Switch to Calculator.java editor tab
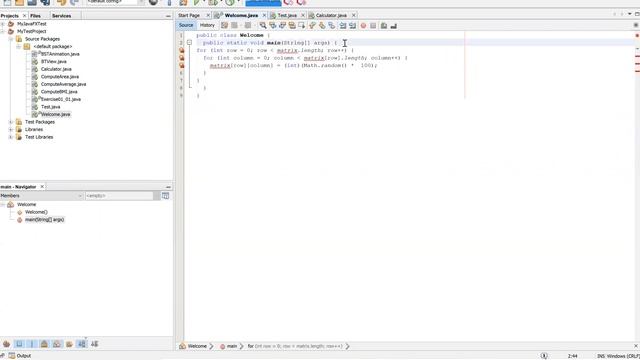The height and width of the screenshot is (360, 640). (331, 15)
